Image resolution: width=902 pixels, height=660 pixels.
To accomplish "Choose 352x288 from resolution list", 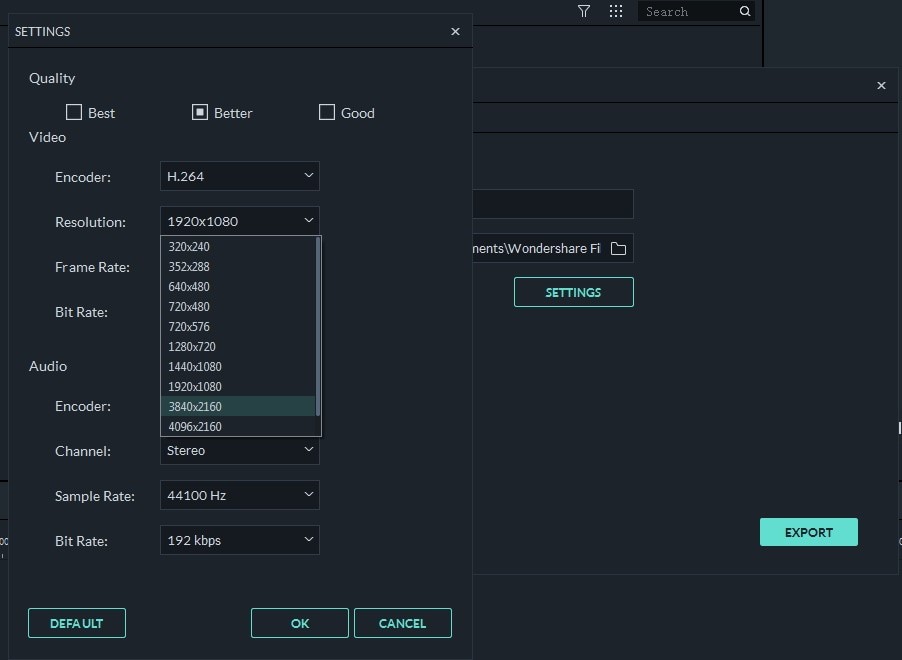I will click(x=238, y=267).
